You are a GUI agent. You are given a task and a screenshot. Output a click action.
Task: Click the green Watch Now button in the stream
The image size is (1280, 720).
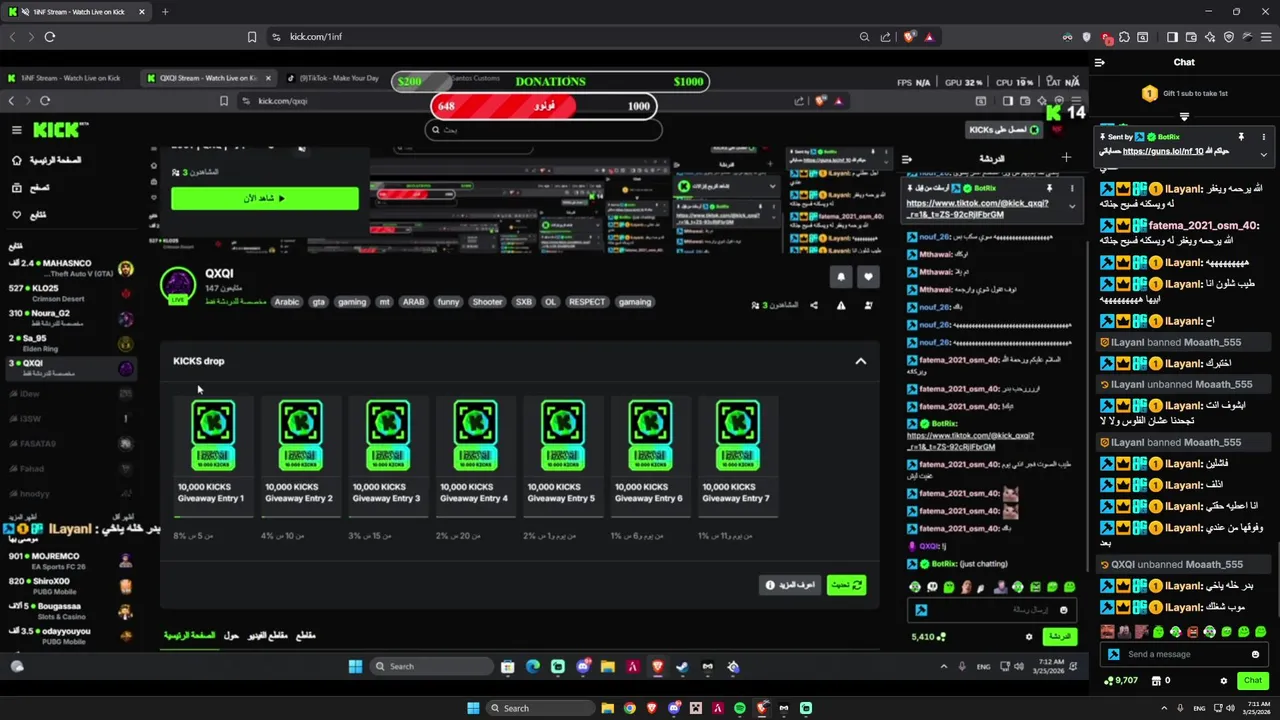[265, 198]
